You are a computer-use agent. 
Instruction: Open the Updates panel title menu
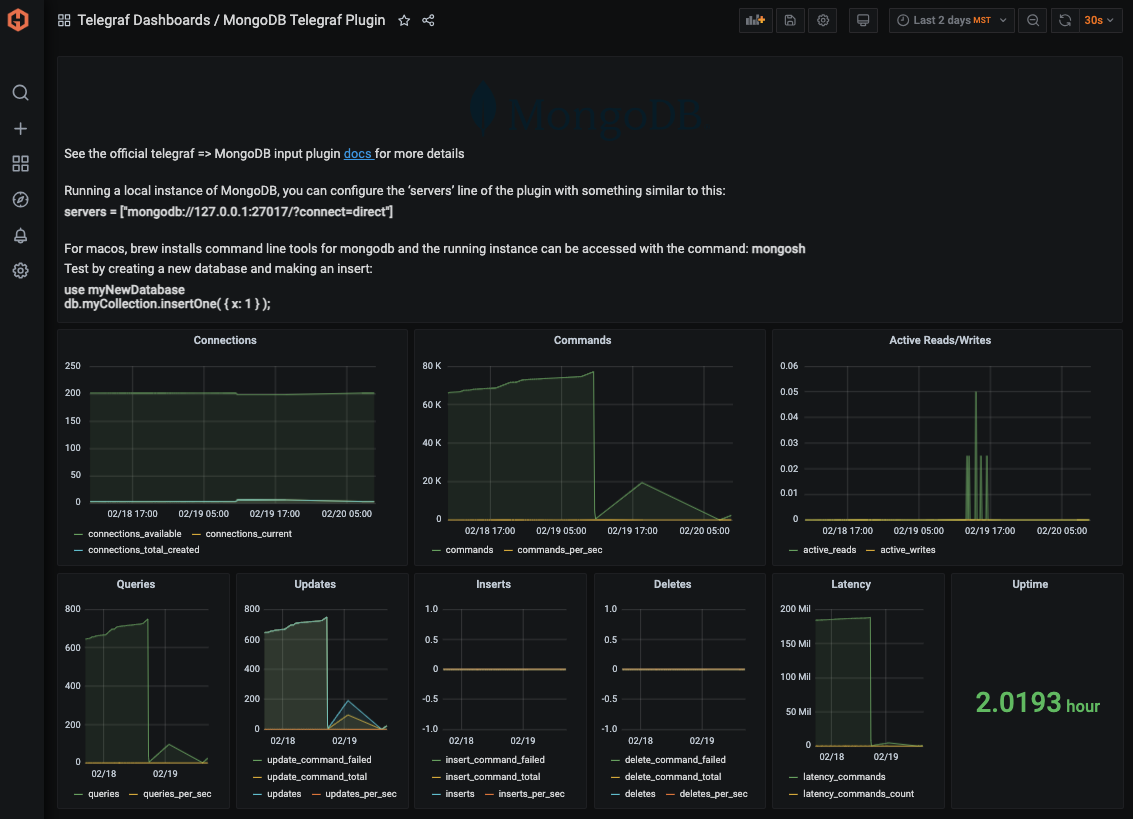[x=315, y=584]
